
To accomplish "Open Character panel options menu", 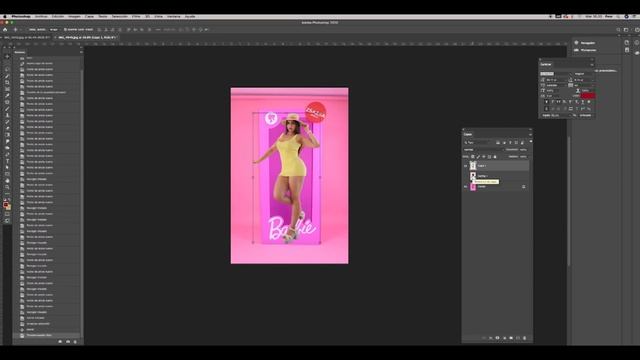I will (592, 64).
